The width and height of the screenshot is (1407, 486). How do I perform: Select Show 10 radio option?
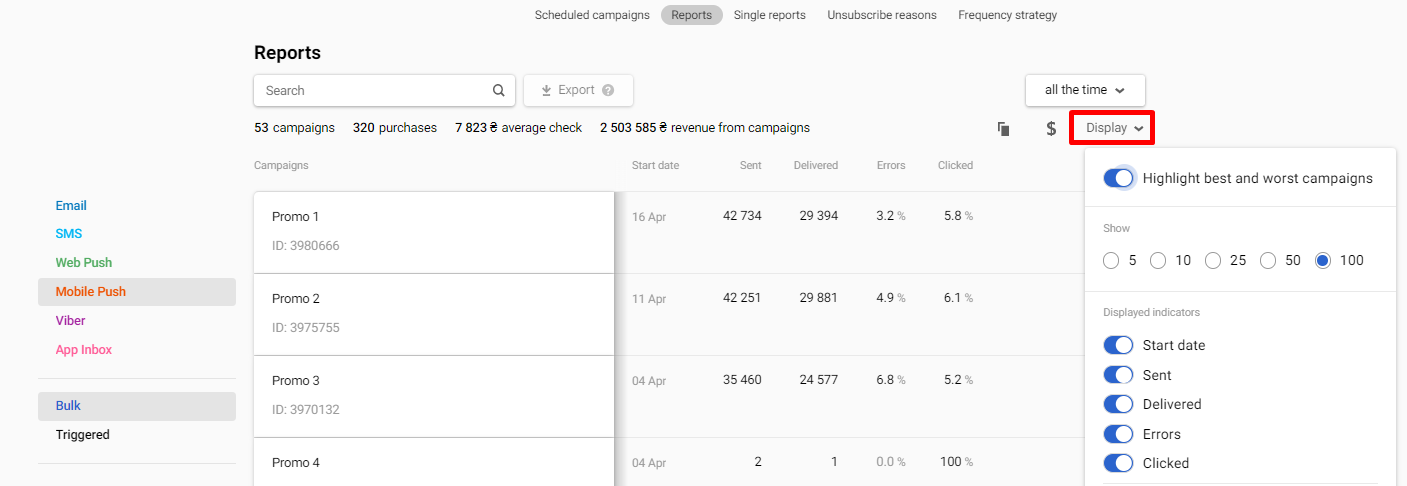click(x=1158, y=260)
